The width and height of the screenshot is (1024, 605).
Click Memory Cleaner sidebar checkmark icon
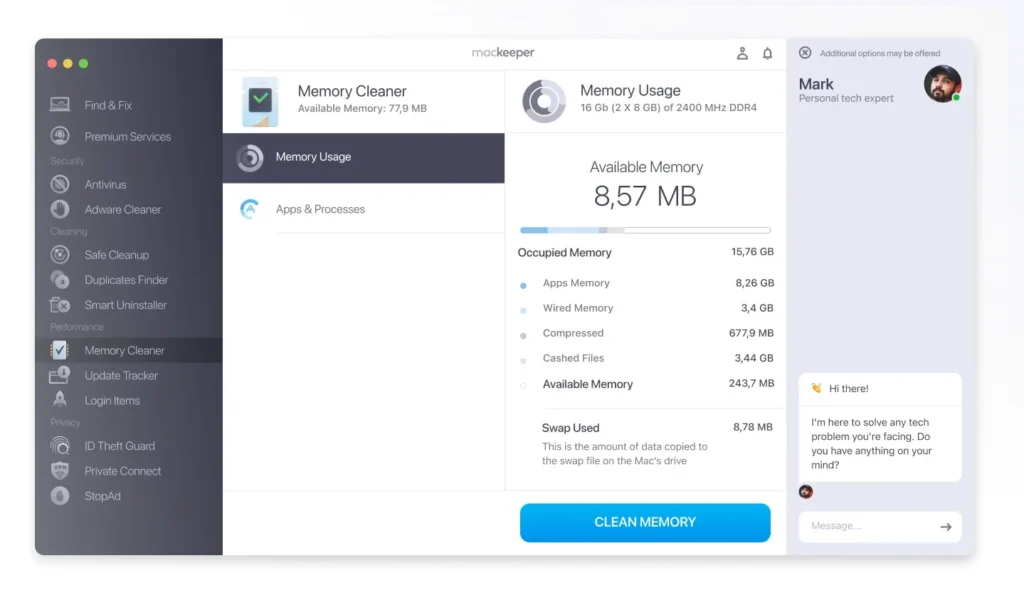coord(59,350)
